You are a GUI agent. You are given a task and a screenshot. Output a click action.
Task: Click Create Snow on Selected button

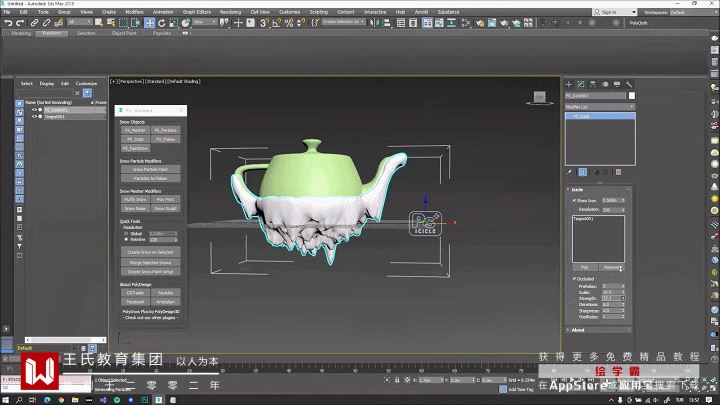[x=151, y=252]
